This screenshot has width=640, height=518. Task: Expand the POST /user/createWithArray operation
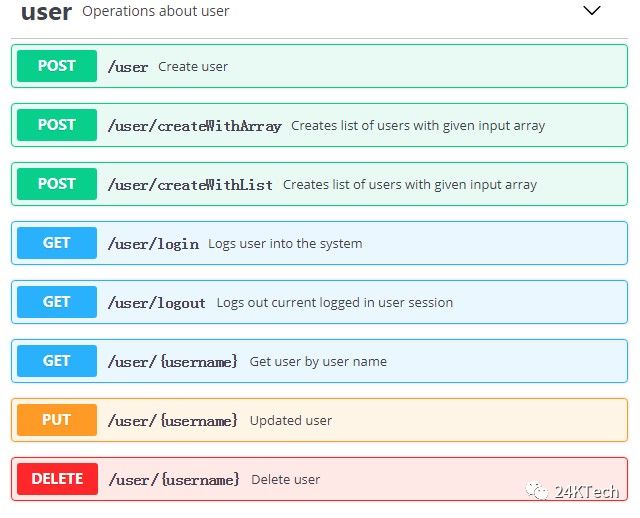coord(319,125)
